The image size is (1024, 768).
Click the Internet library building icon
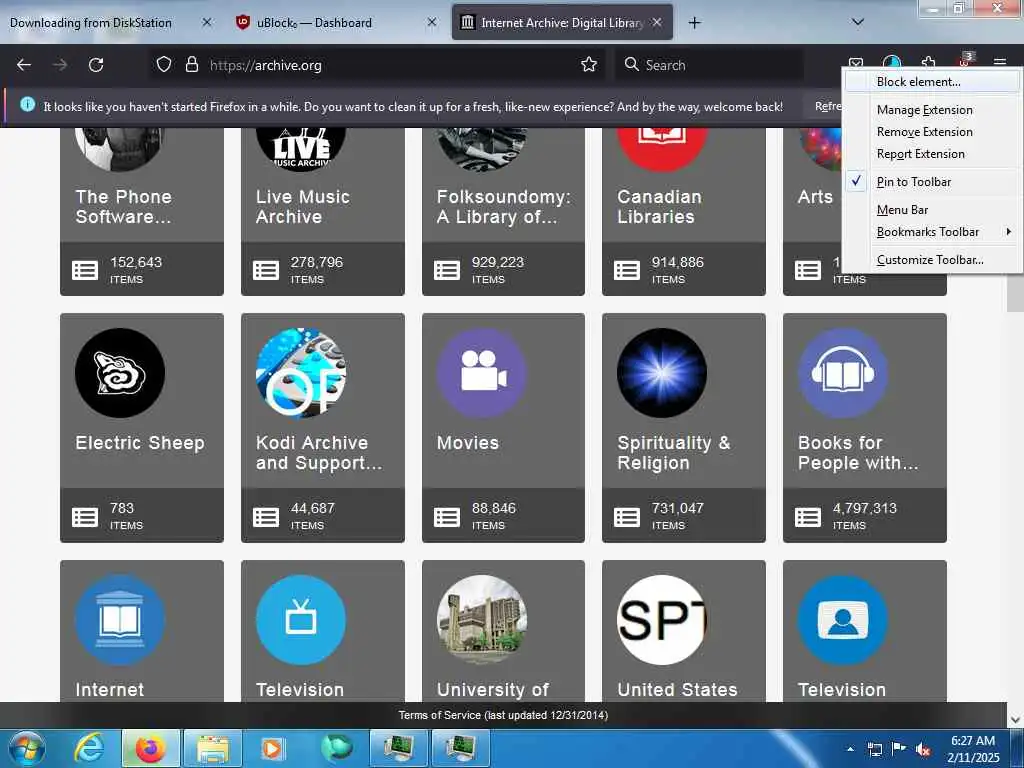120,620
